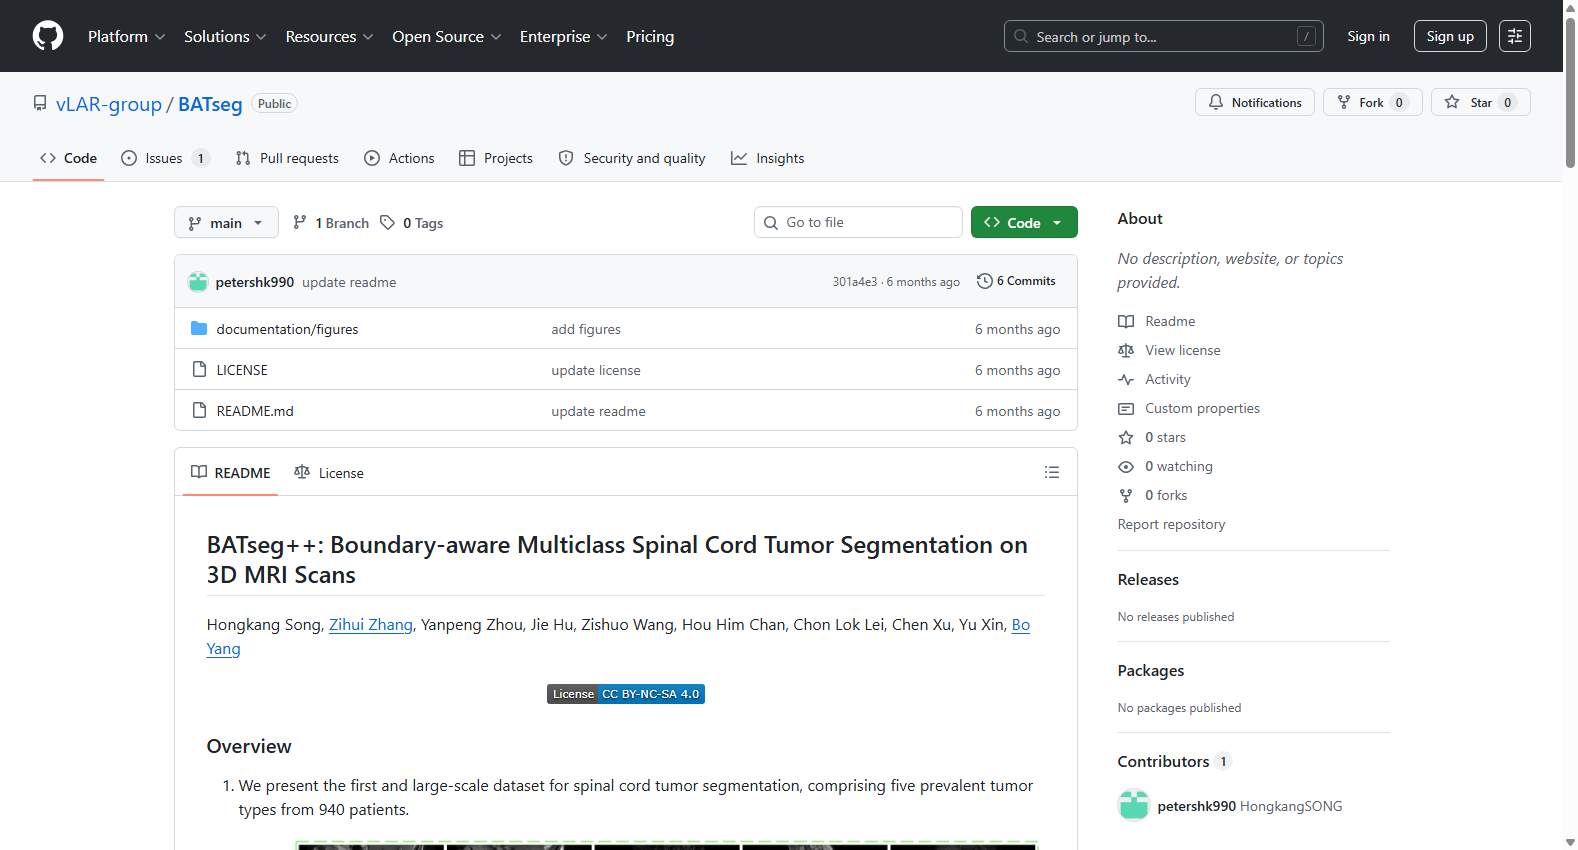Click the contributor petershk990 avatar

pyautogui.click(x=1134, y=805)
